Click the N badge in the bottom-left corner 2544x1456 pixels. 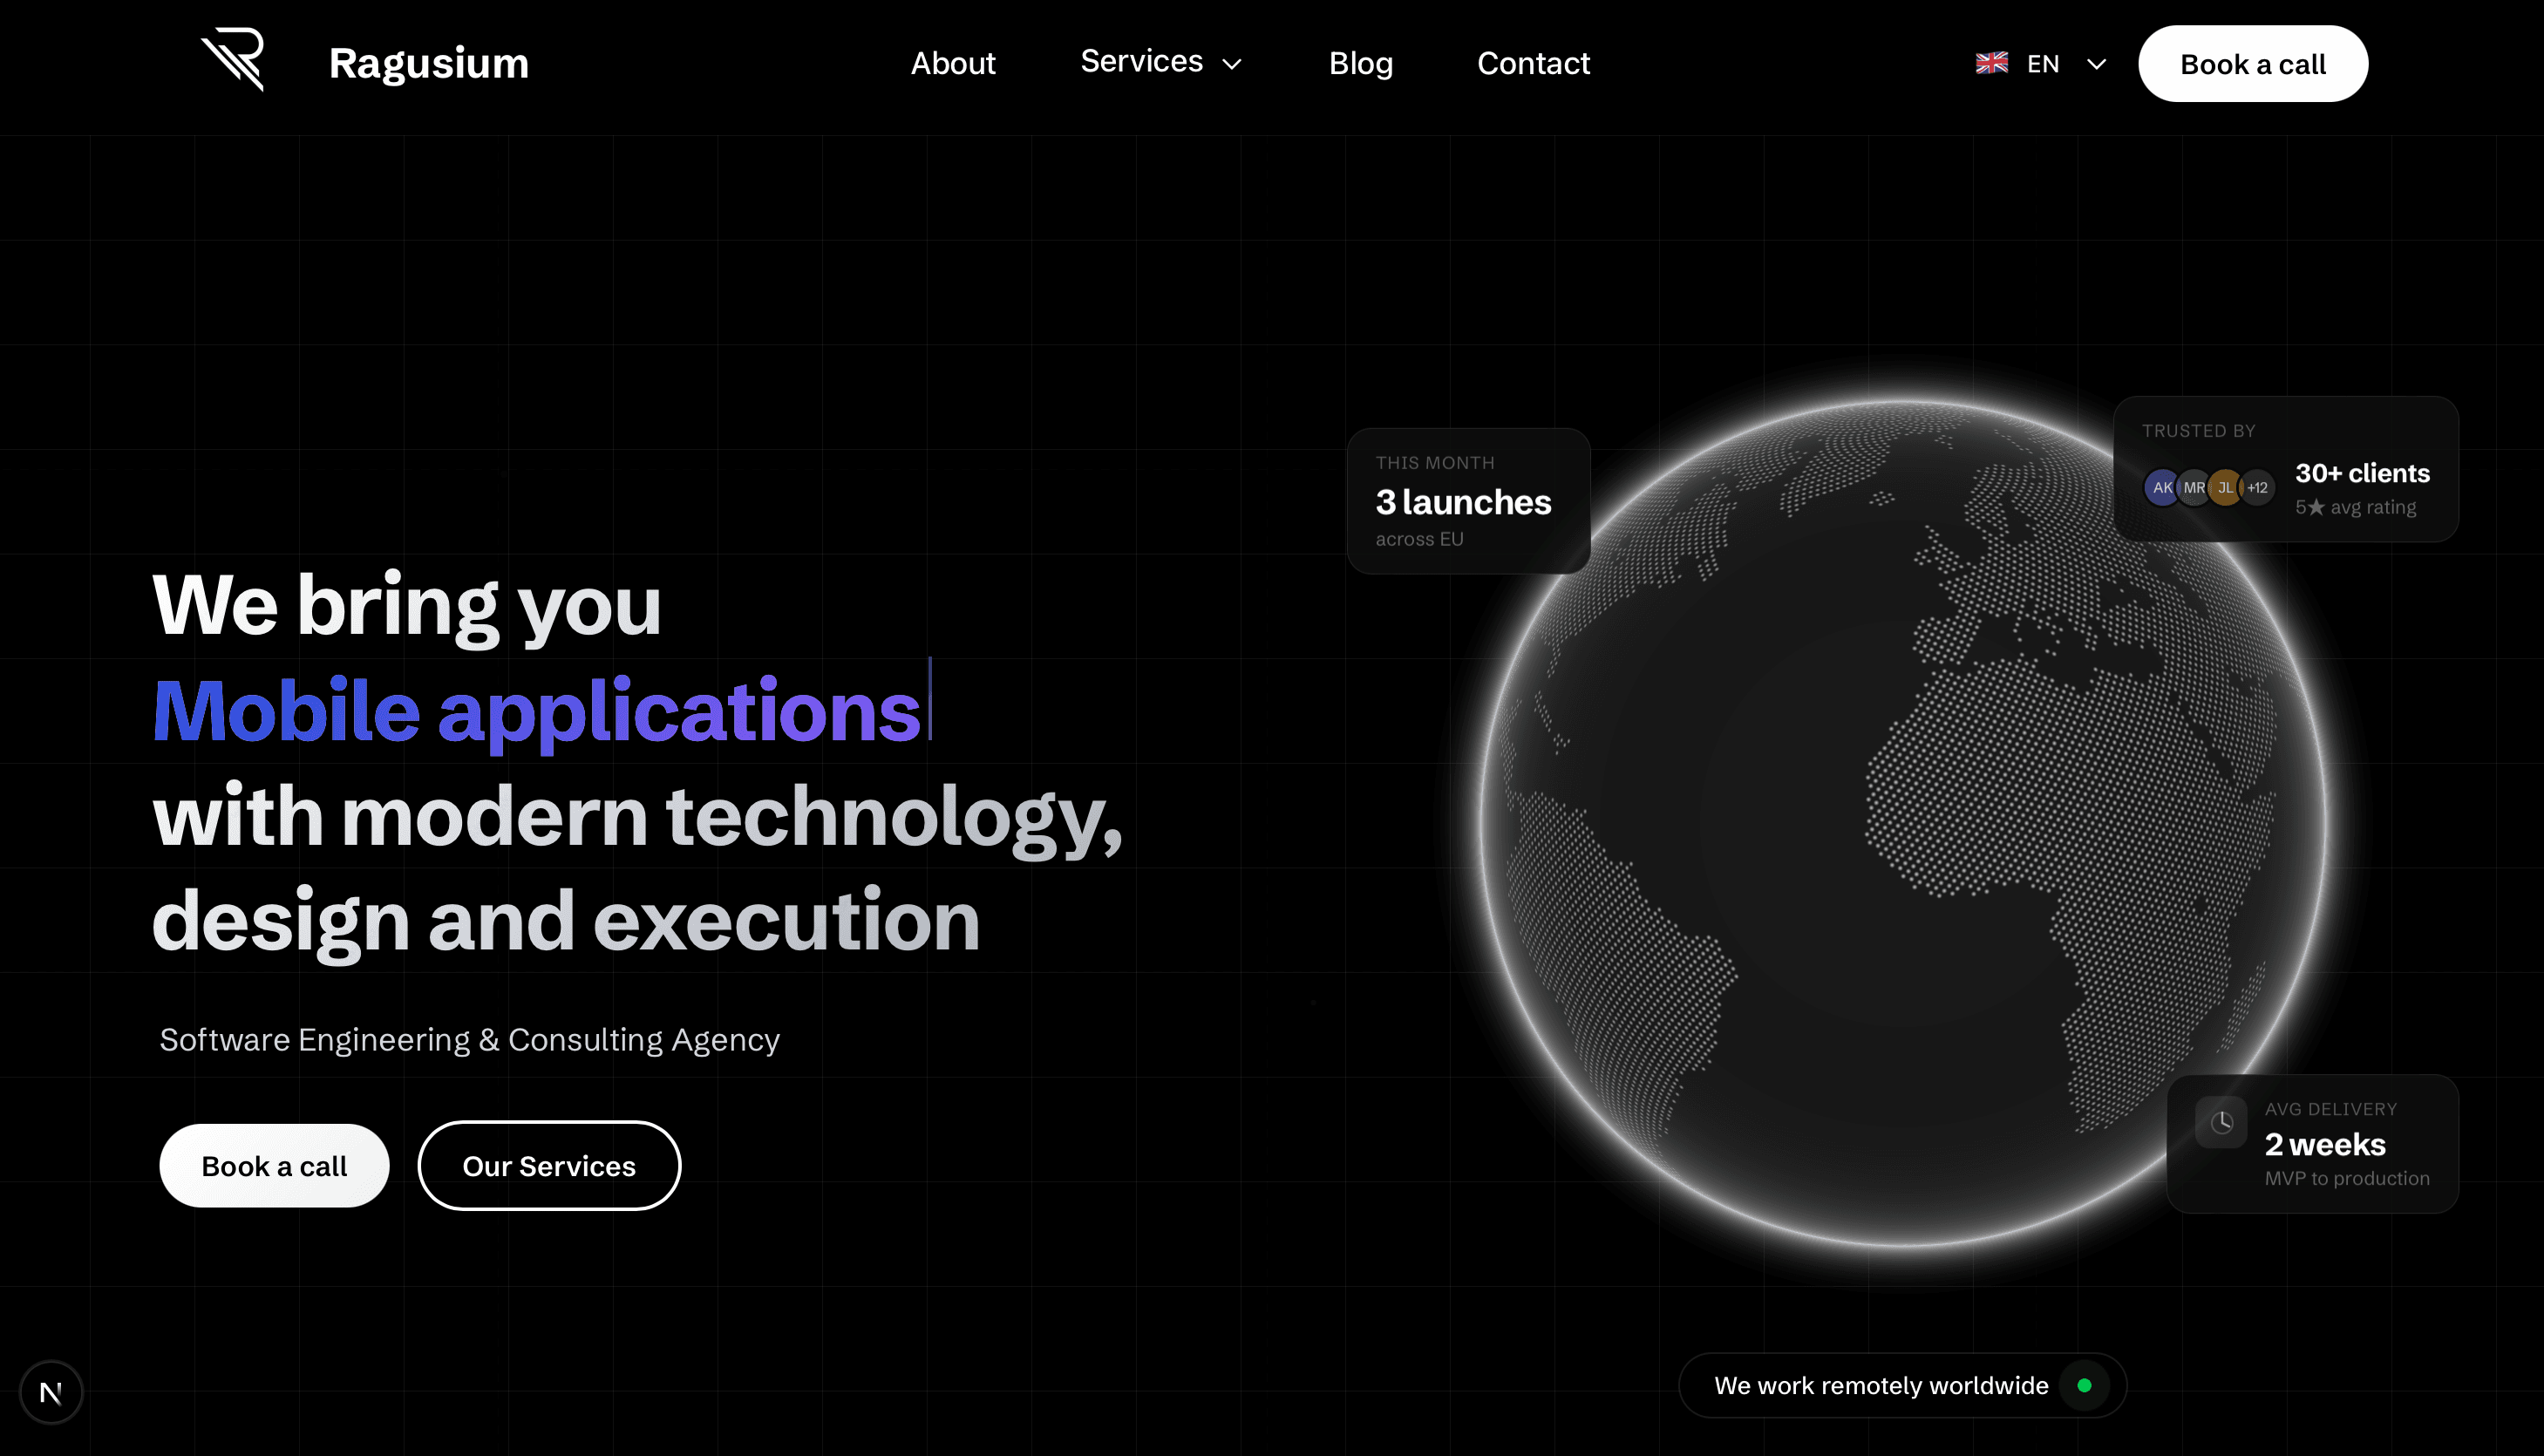[52, 1392]
